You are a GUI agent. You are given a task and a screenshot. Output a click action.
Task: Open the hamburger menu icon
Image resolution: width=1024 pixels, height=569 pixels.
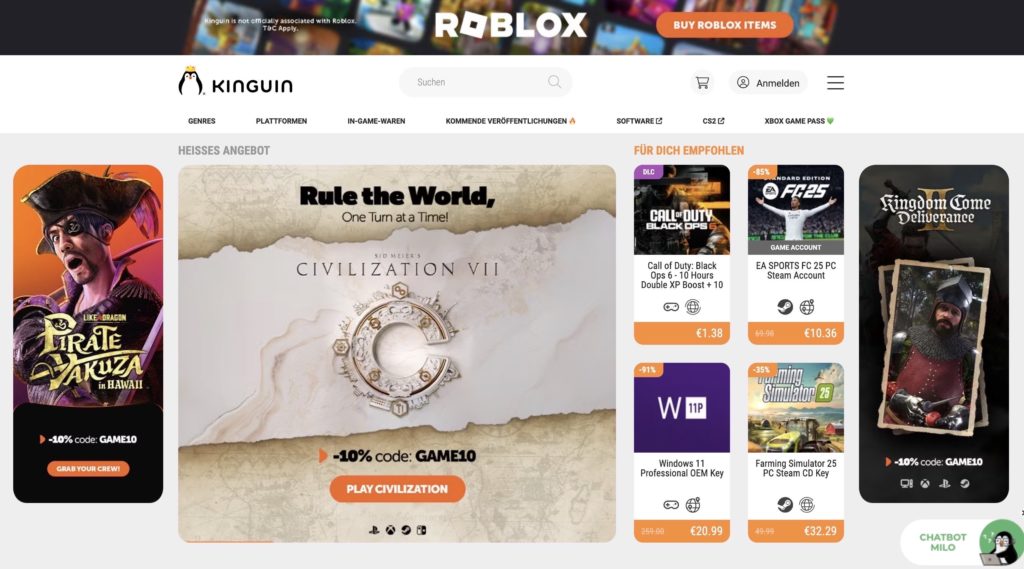[x=835, y=83]
